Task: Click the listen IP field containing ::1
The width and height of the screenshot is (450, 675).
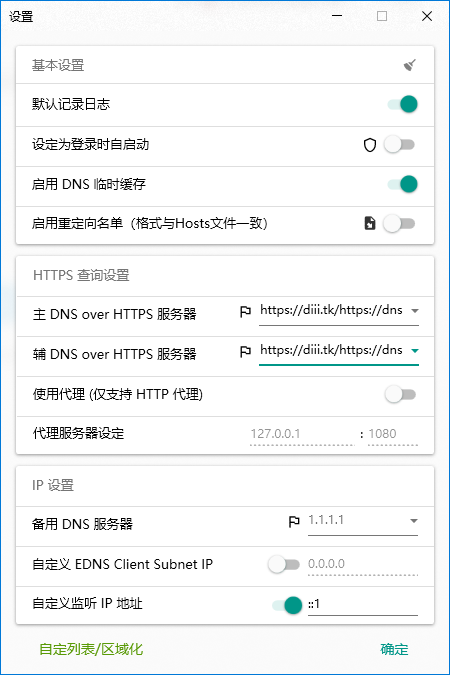Action: pos(363,604)
